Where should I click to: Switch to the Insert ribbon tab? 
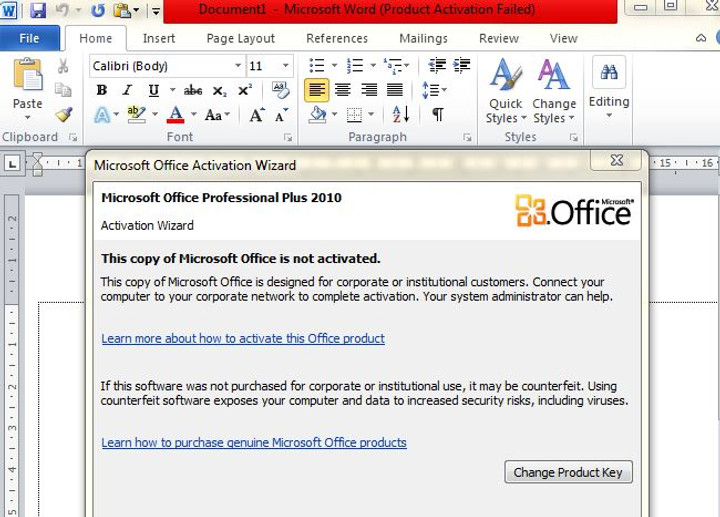159,39
